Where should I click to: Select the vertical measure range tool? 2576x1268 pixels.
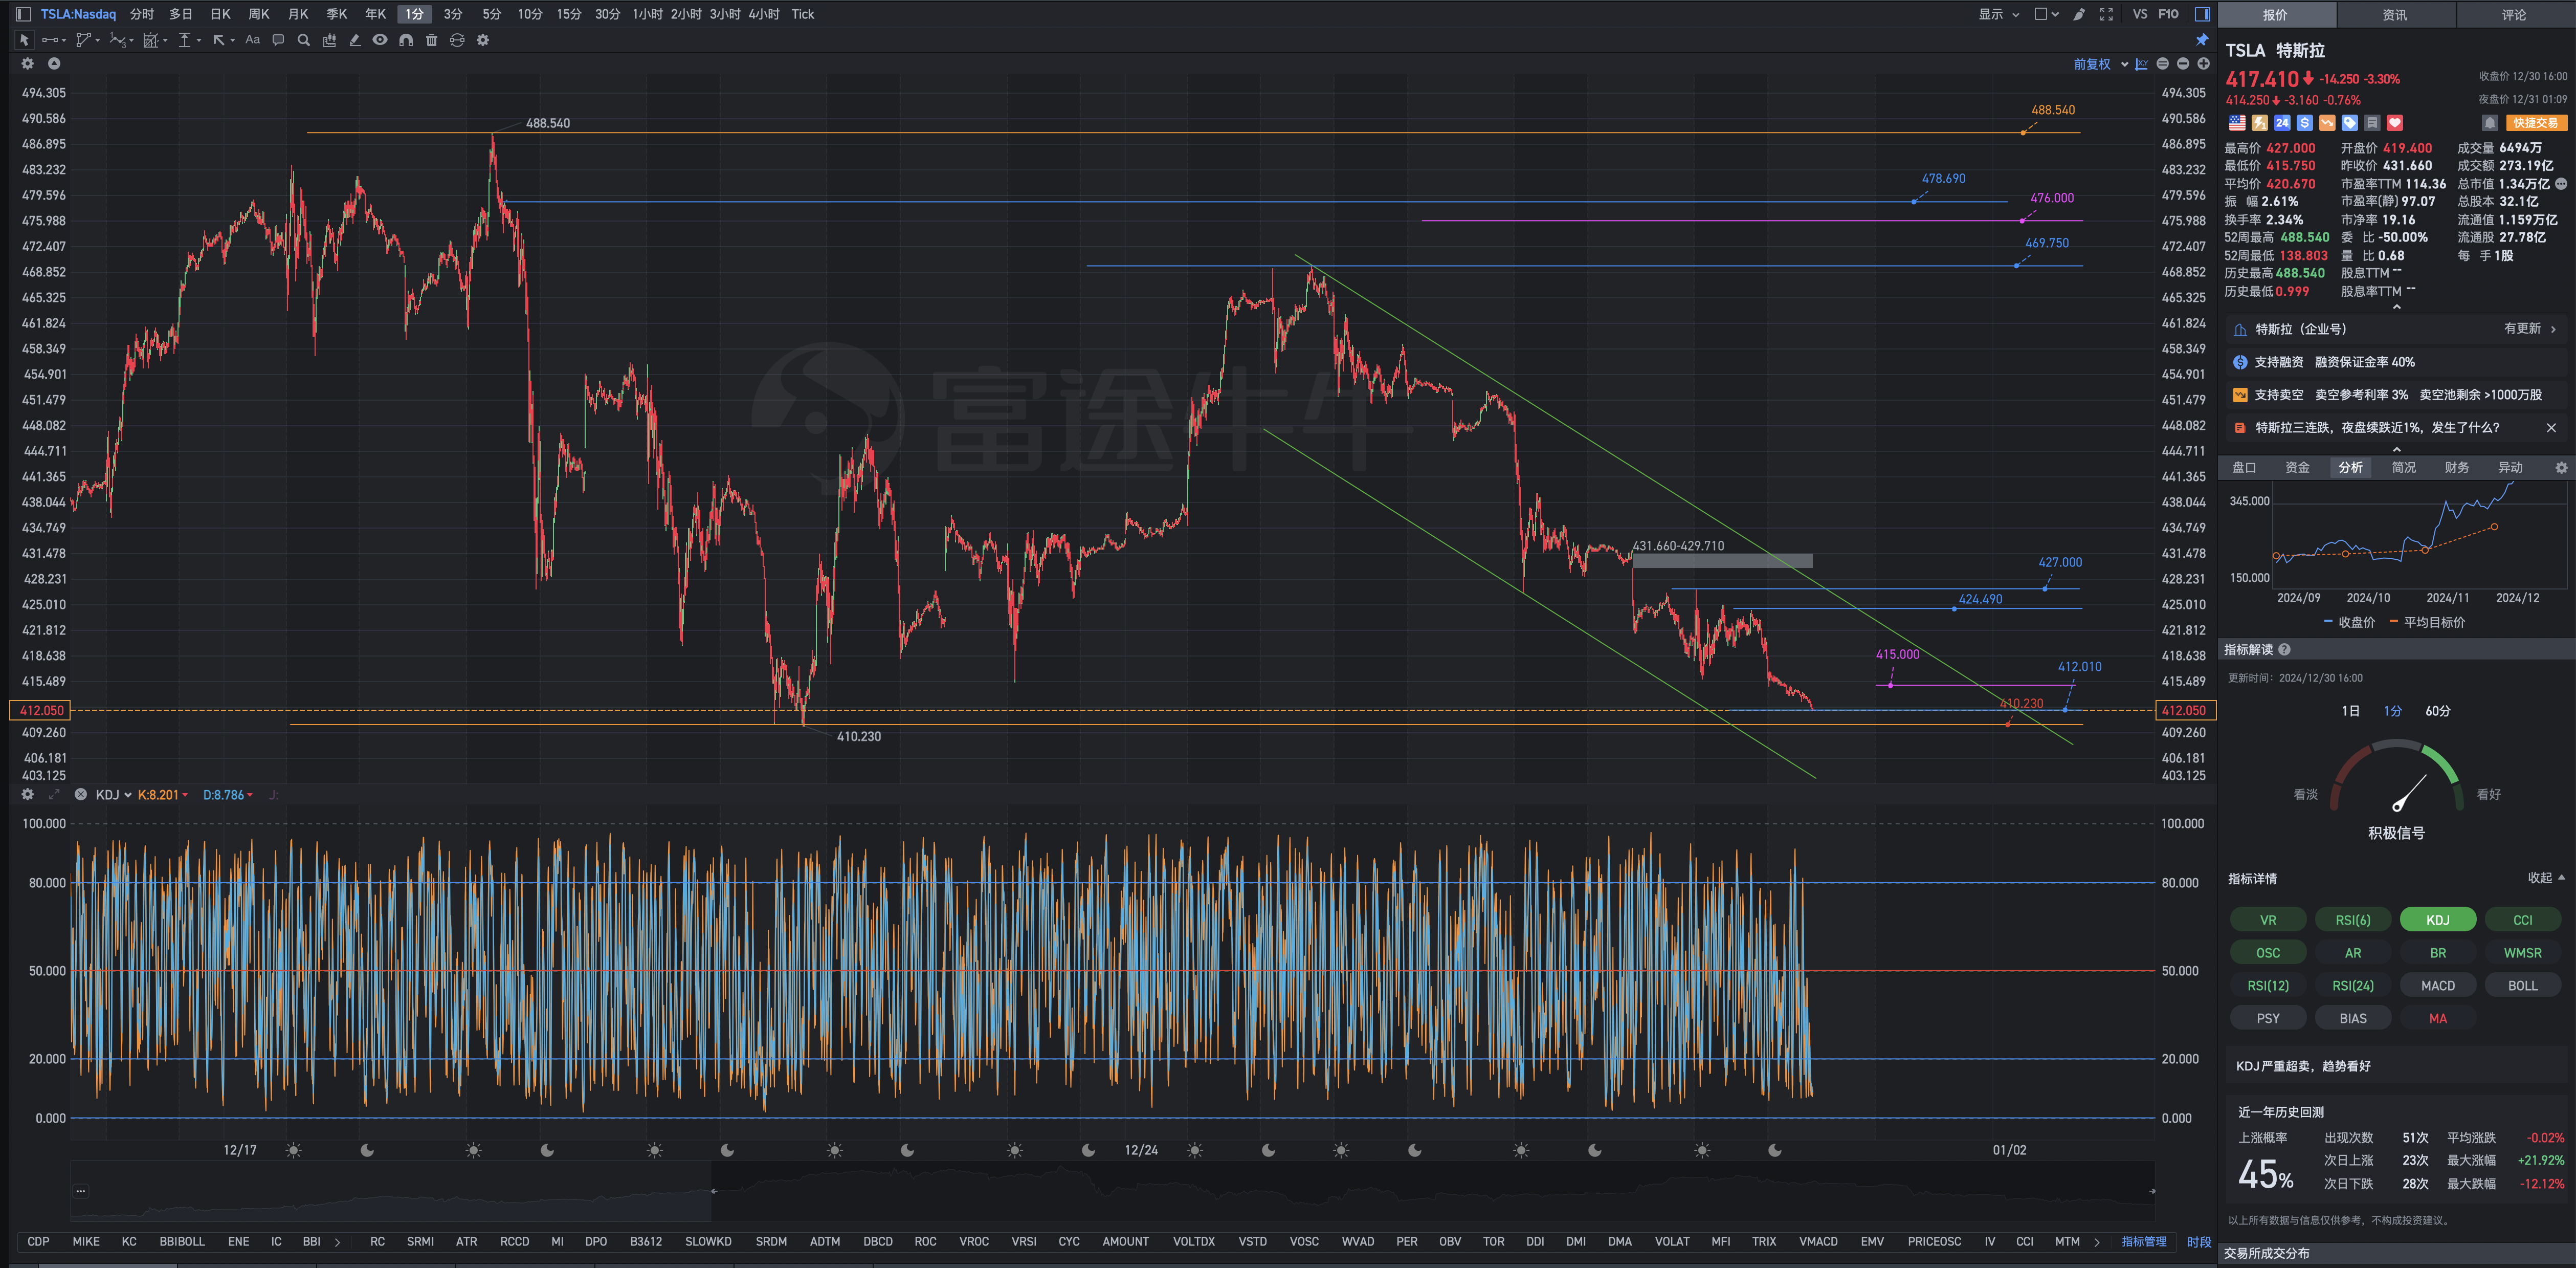pos(184,40)
